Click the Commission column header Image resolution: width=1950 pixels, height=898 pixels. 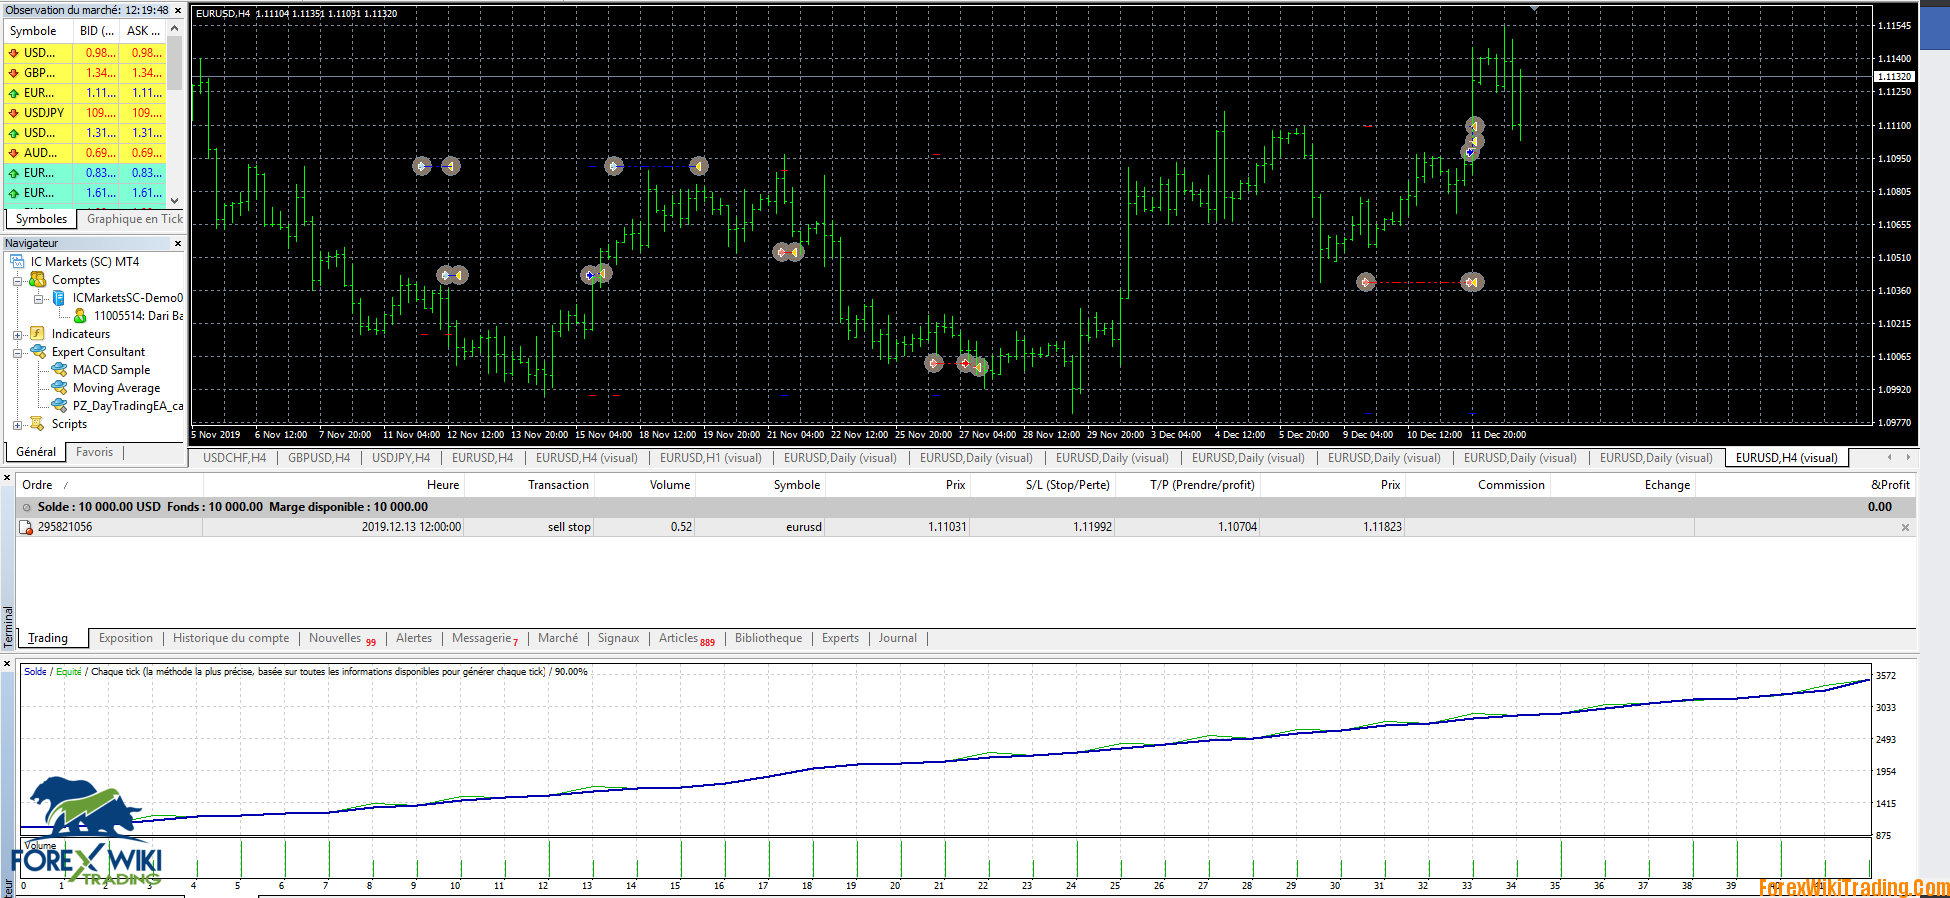coord(1477,485)
